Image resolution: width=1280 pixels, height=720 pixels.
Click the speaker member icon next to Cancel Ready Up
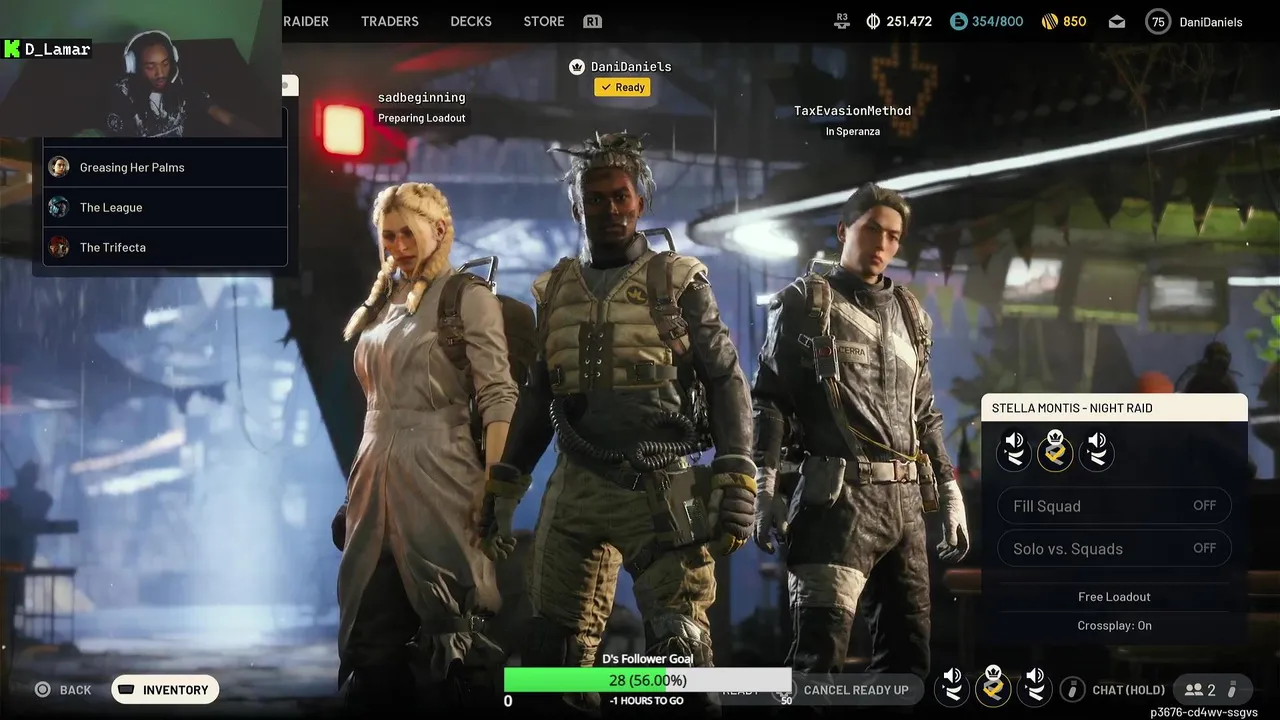coord(952,688)
